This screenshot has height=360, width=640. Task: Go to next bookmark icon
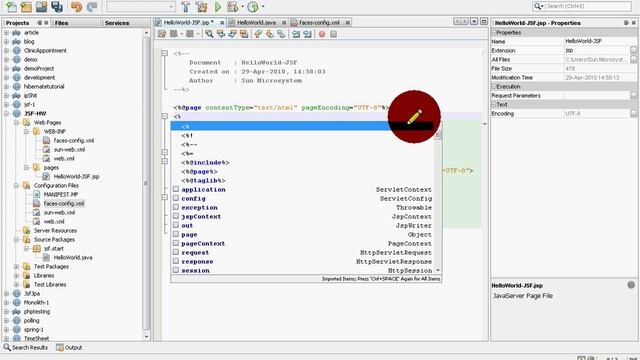[x=270, y=34]
